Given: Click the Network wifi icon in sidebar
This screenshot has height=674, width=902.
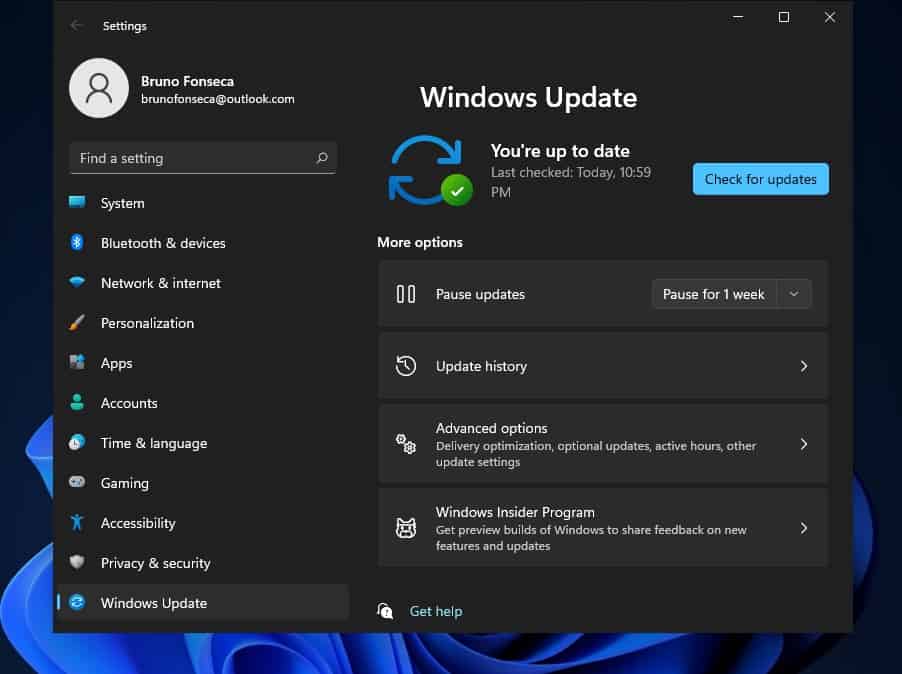Looking at the screenshot, I should click(77, 282).
